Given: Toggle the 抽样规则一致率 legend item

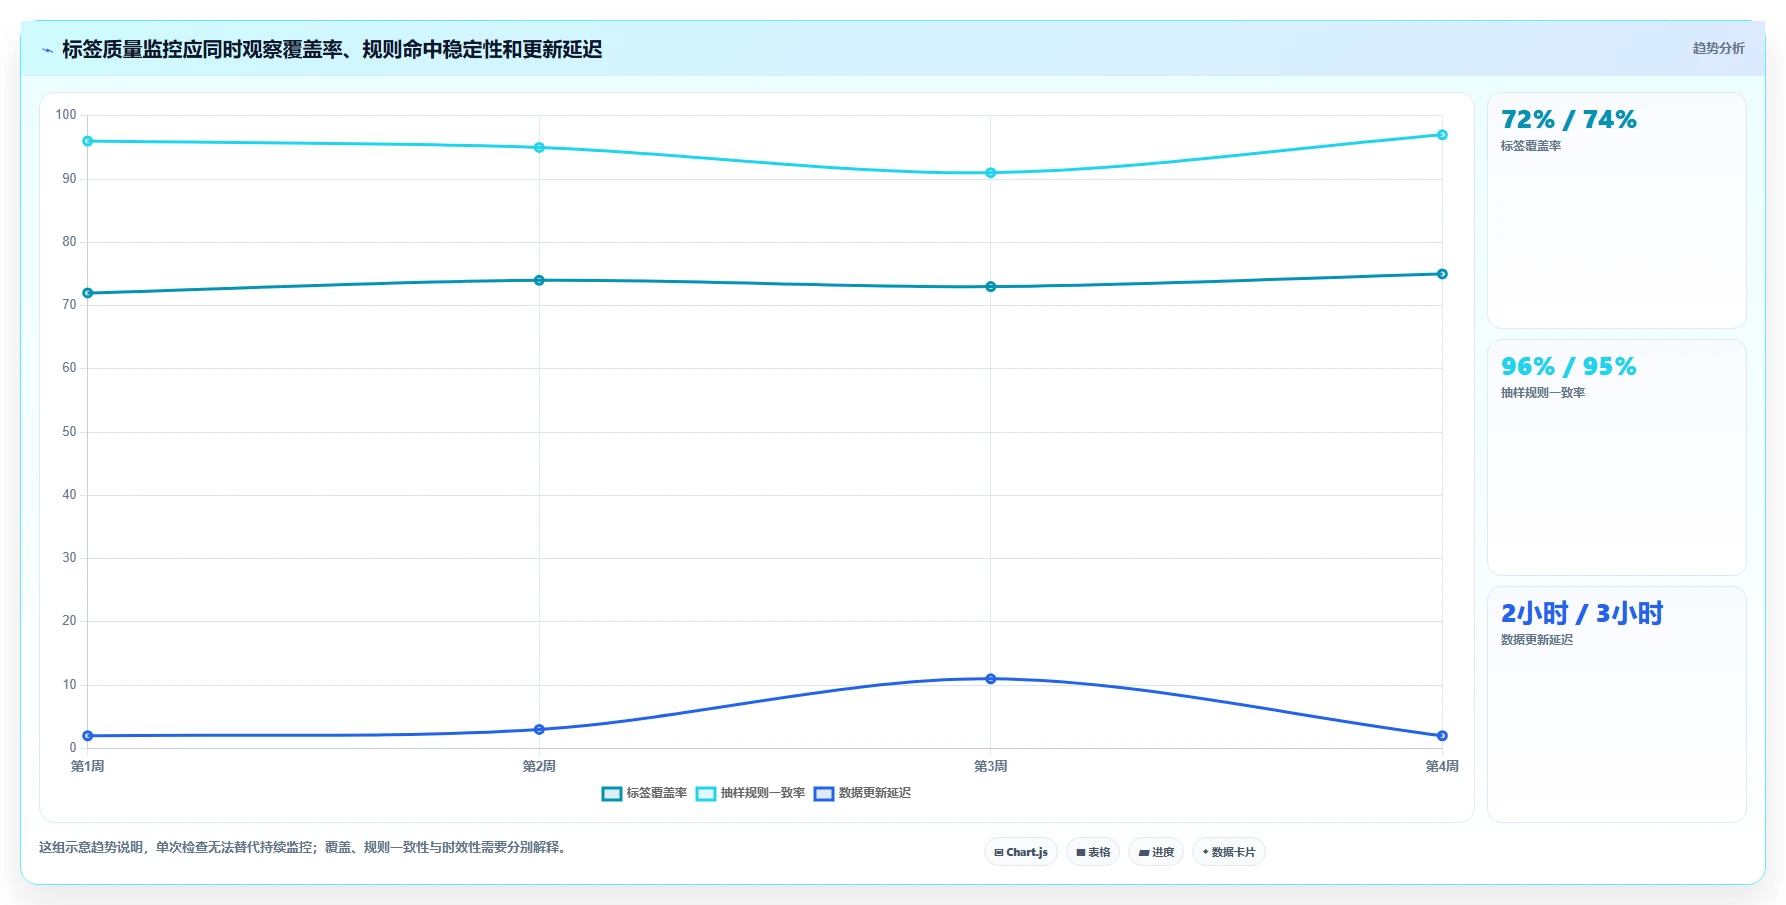Looking at the screenshot, I should click(750, 793).
